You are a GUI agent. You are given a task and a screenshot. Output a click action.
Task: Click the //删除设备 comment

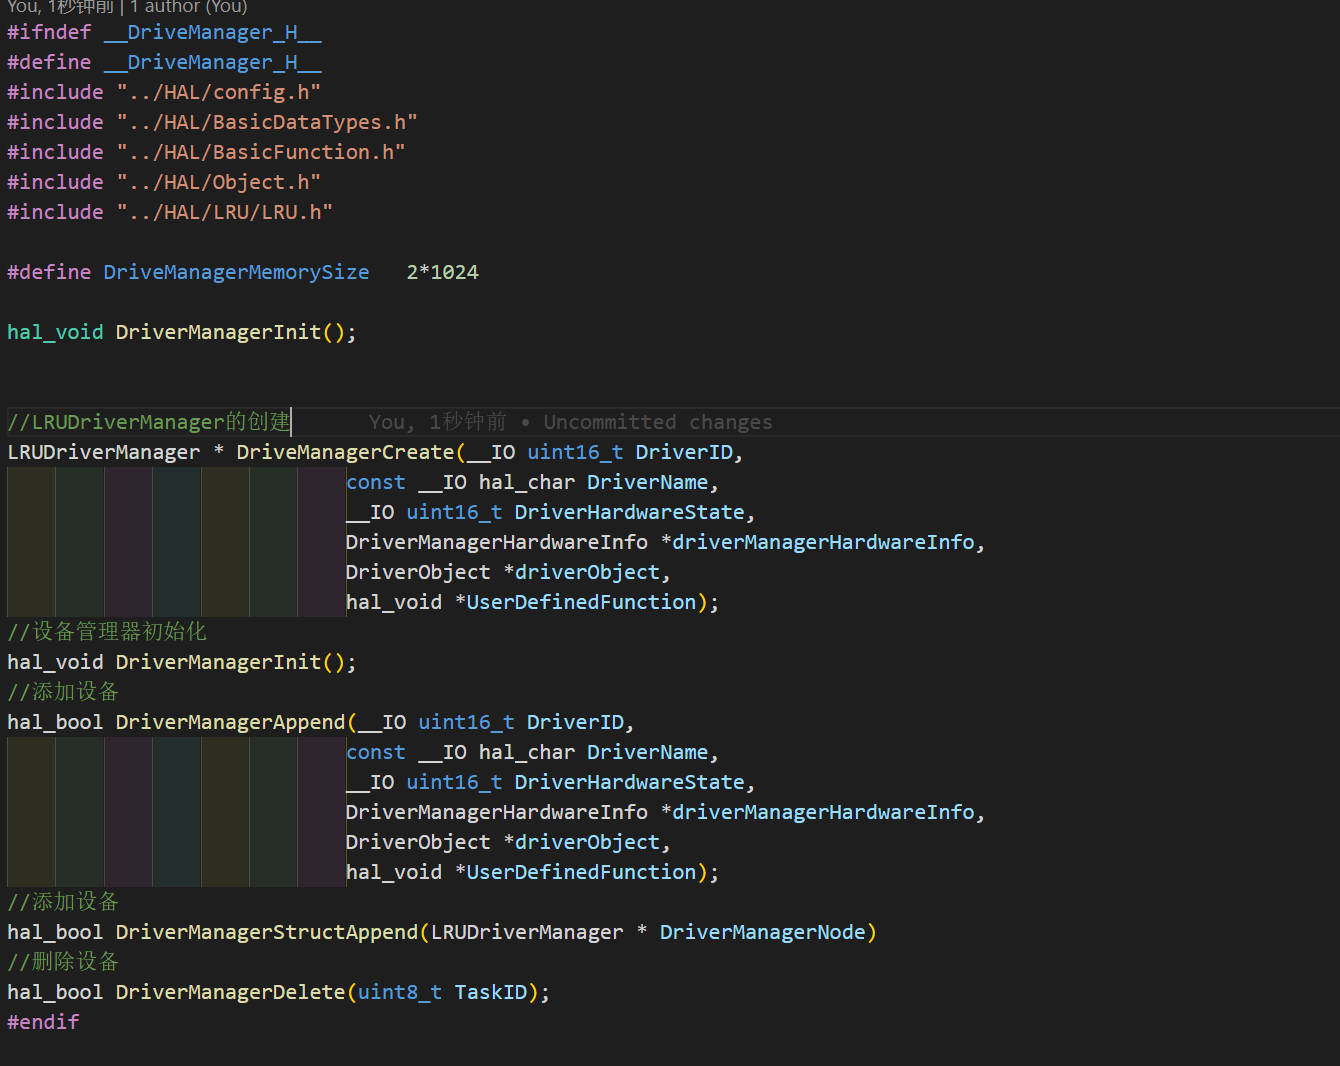(63, 962)
